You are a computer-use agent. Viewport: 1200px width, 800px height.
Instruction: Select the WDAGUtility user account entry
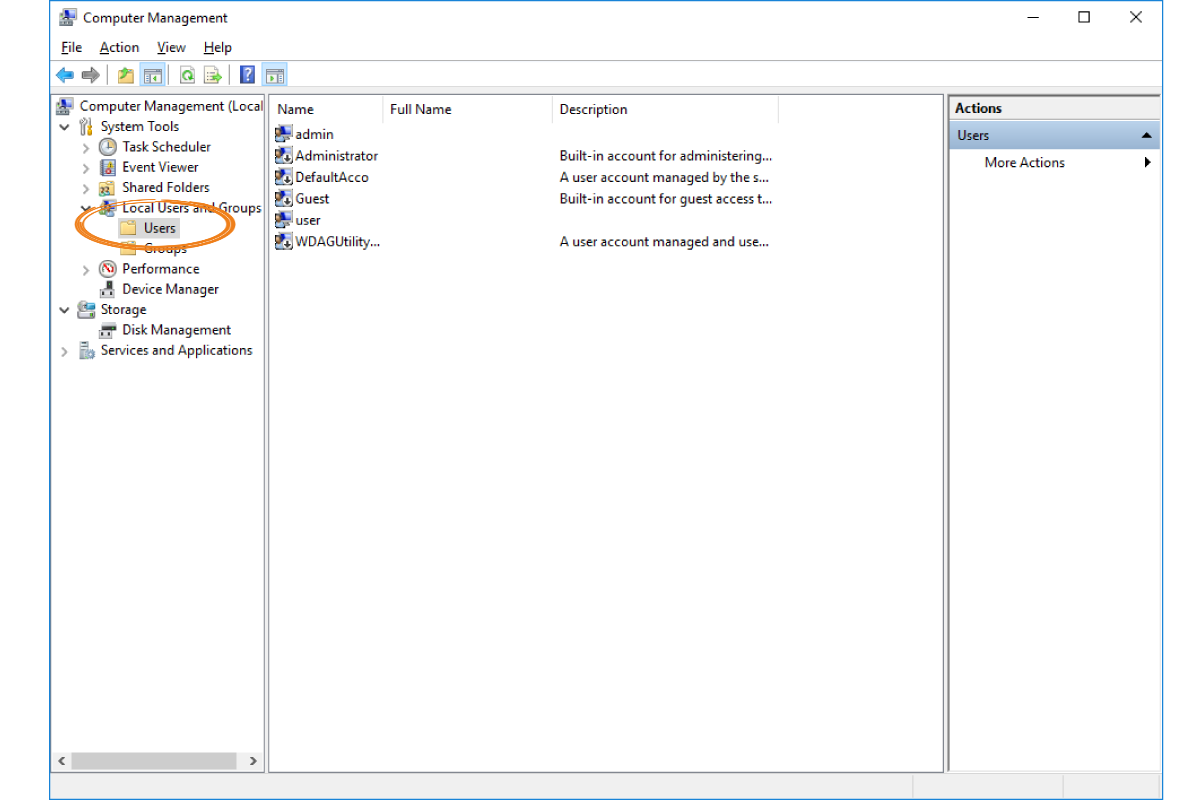(x=337, y=241)
